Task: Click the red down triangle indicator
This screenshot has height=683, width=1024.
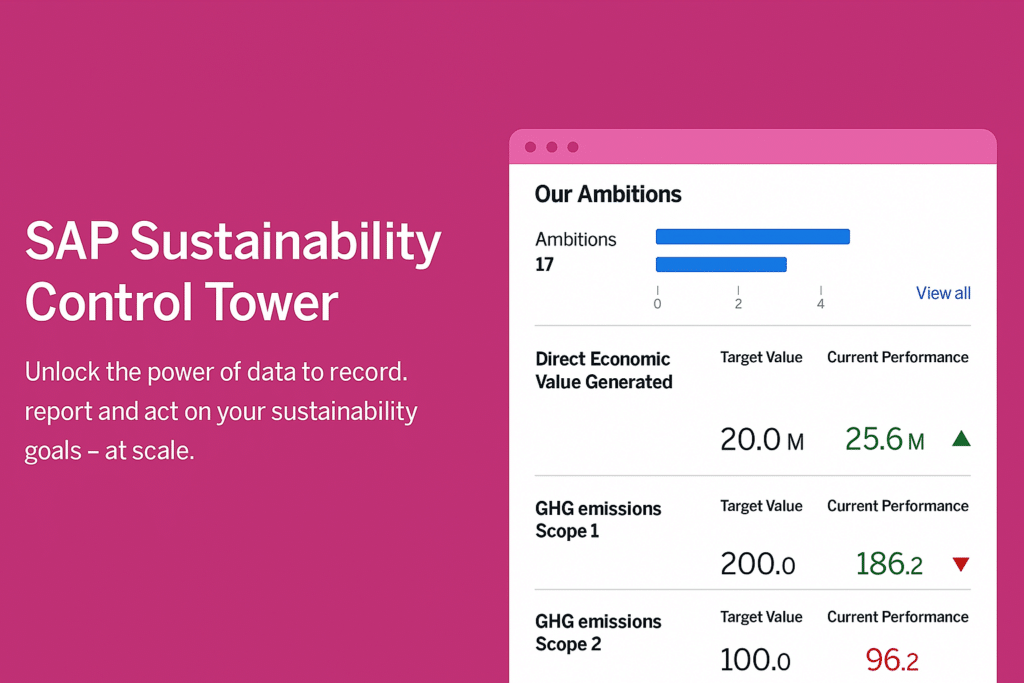Action: [x=961, y=564]
